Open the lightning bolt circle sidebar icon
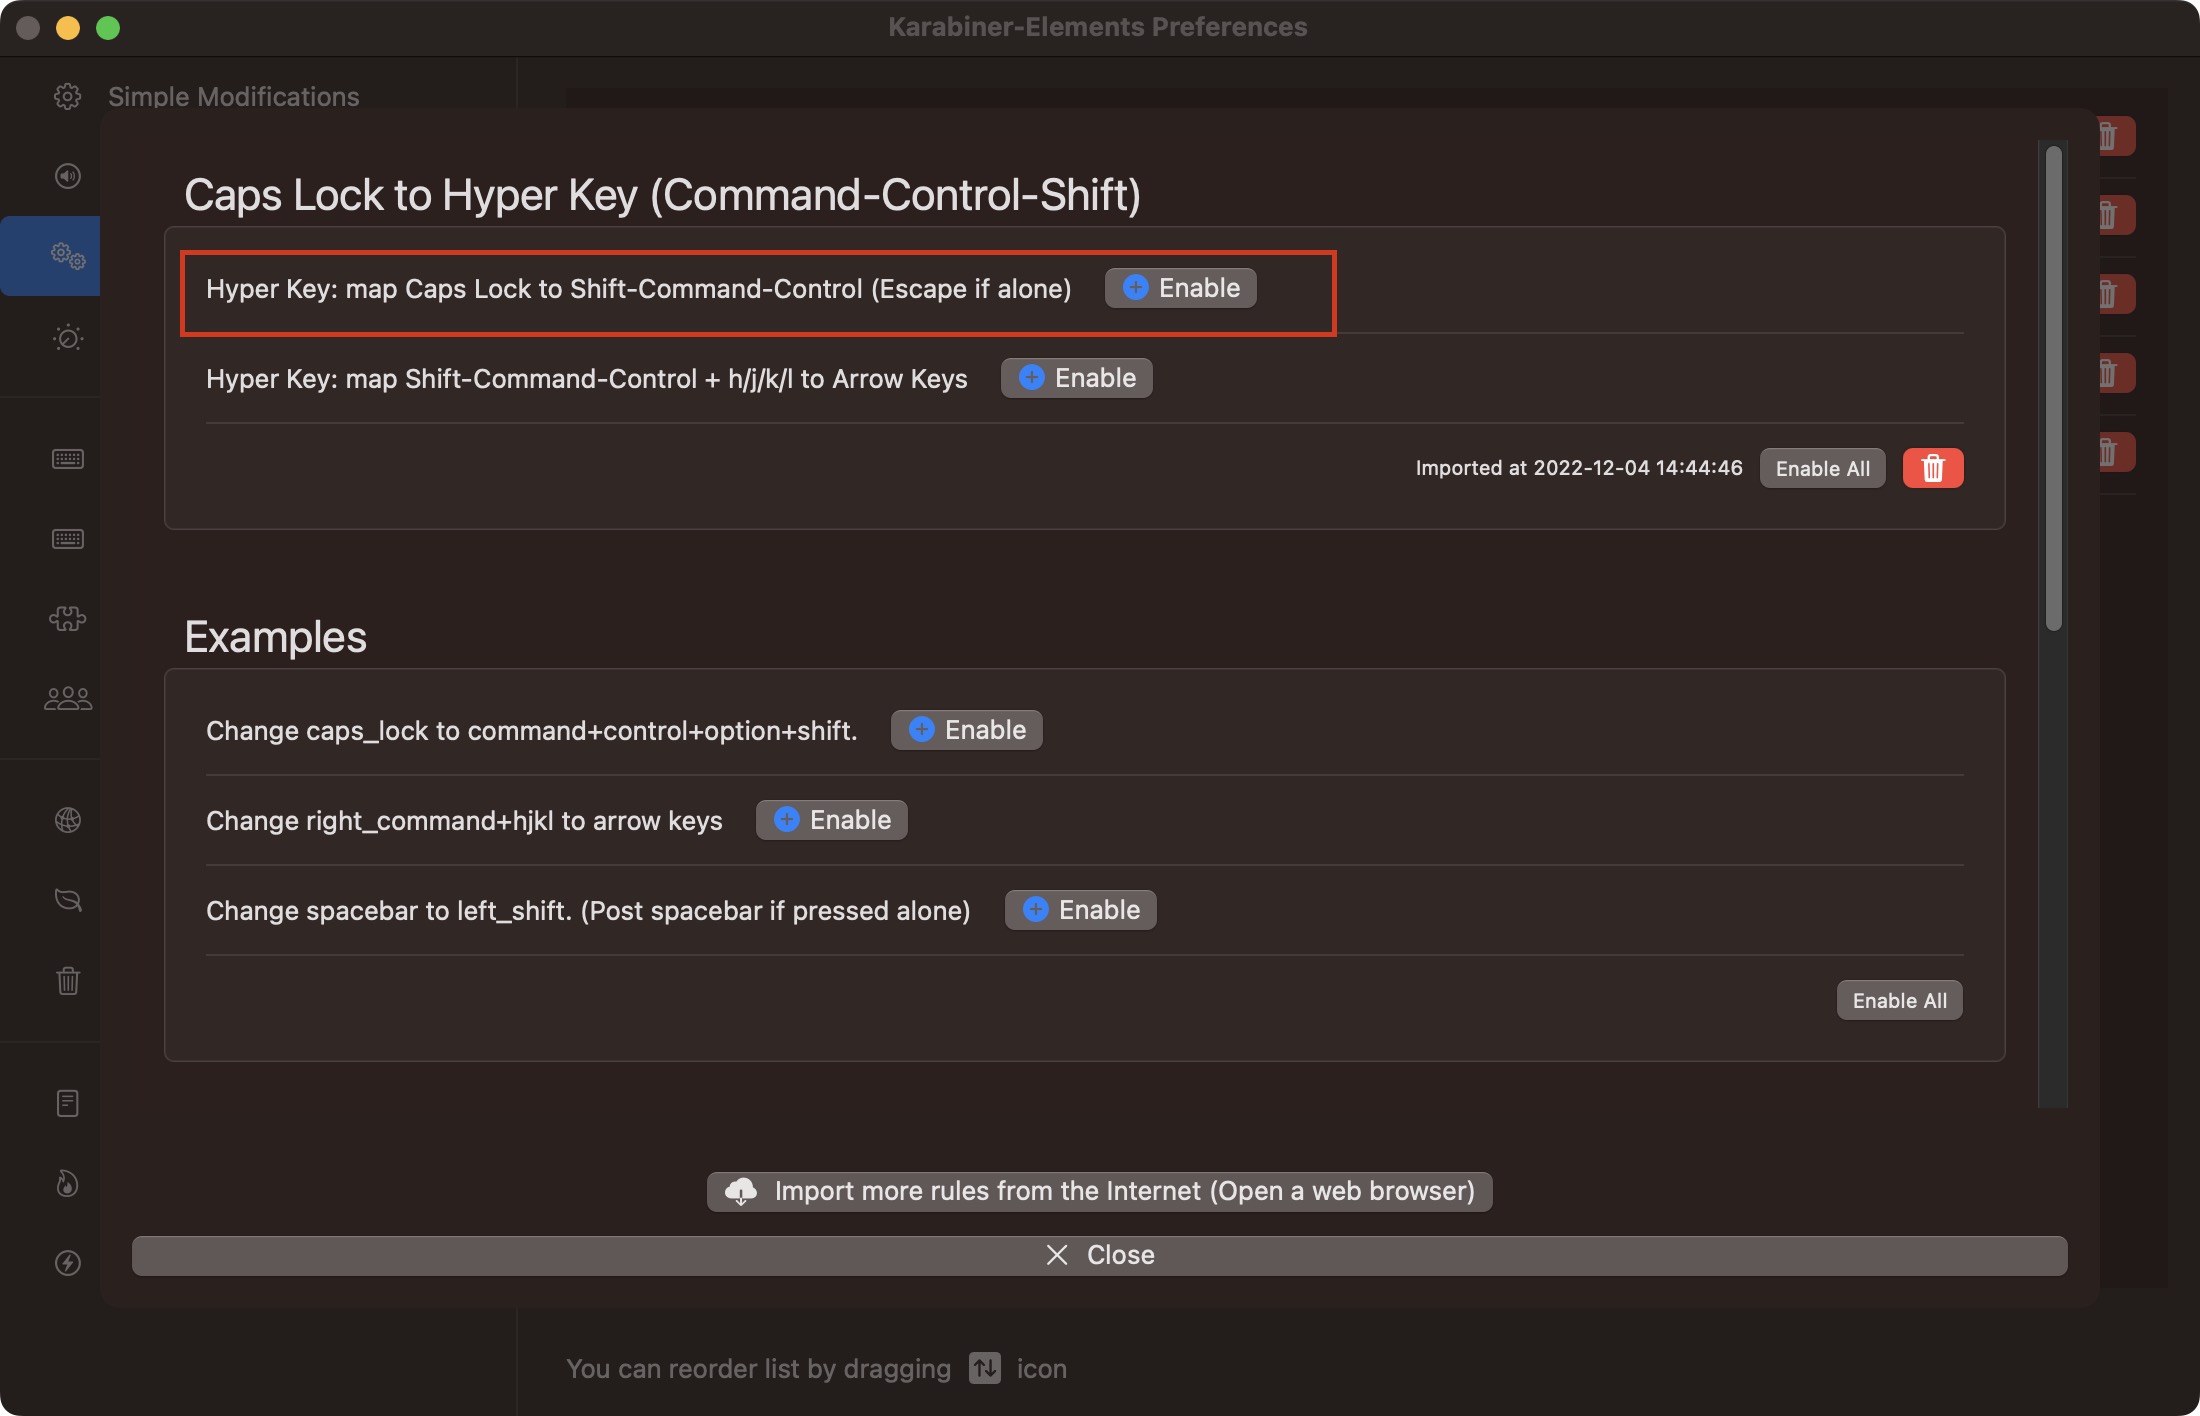The height and width of the screenshot is (1416, 2200). [67, 1263]
